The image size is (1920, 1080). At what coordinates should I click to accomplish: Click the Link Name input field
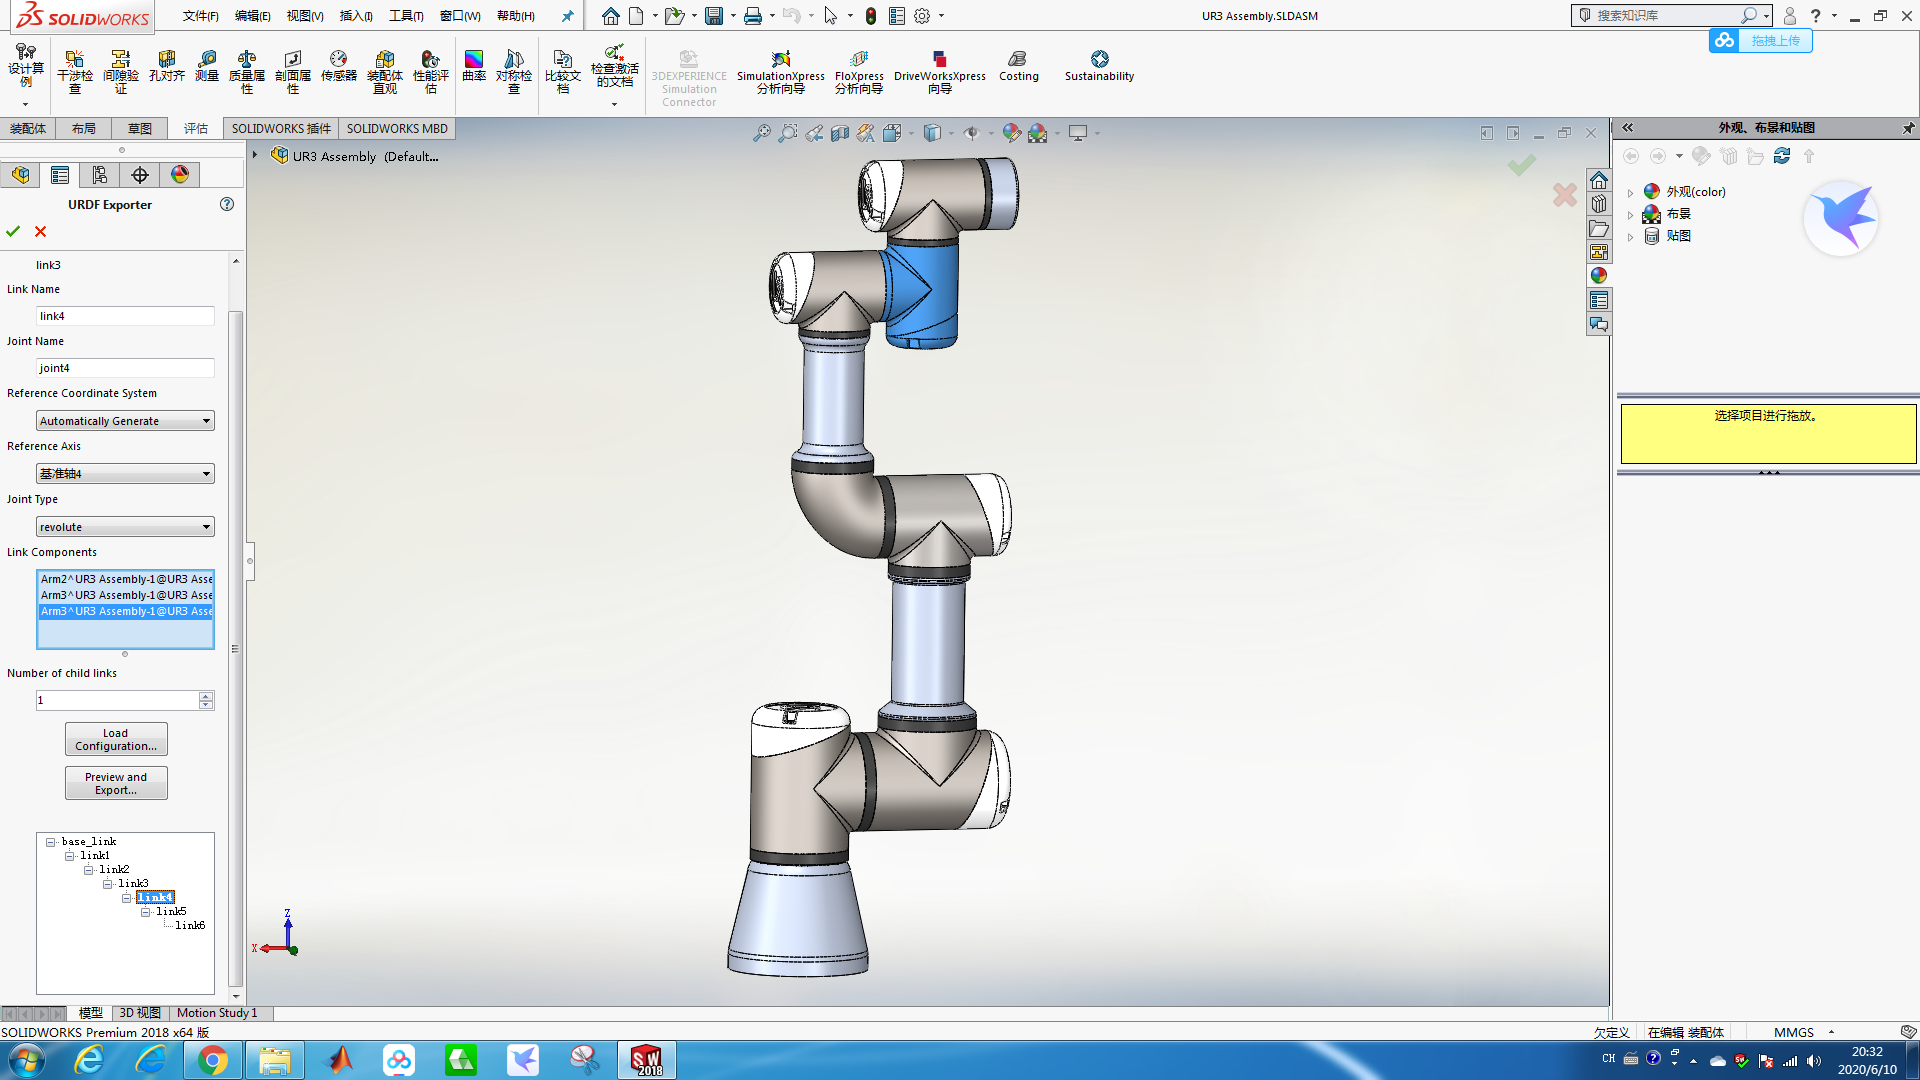point(125,316)
